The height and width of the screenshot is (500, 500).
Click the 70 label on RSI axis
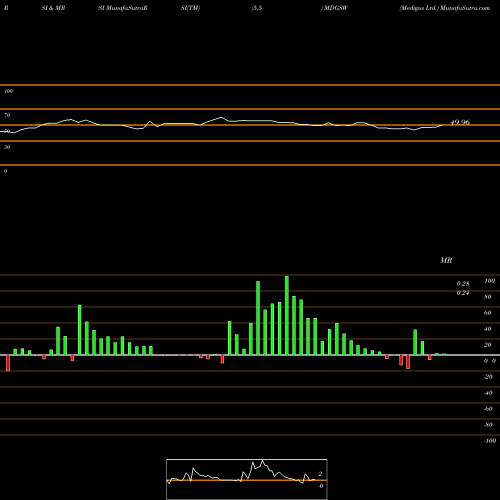pos(7,115)
